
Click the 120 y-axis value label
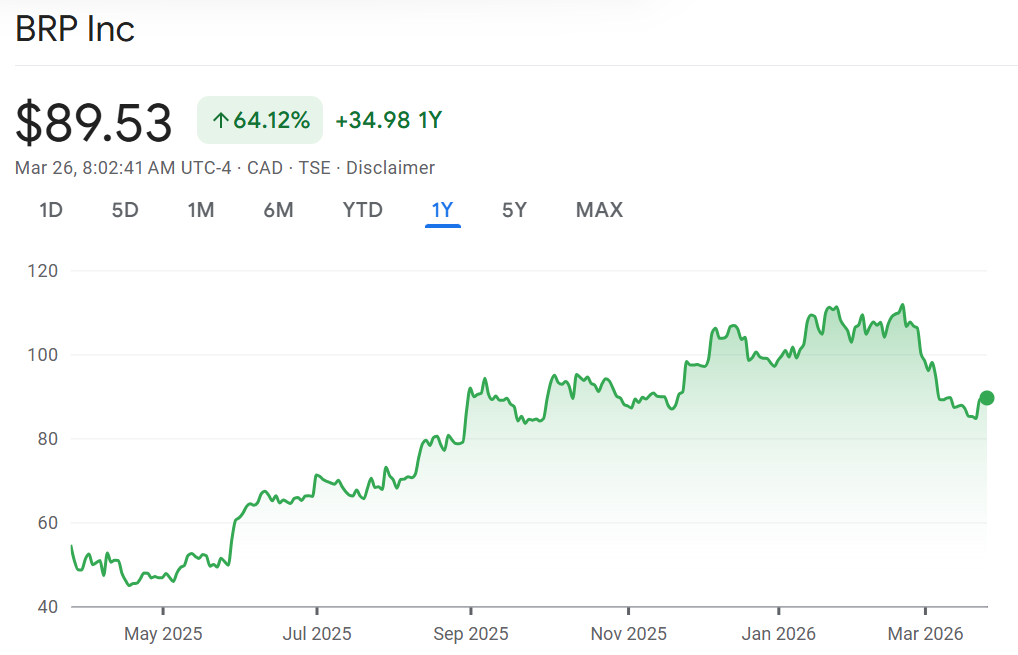44,271
